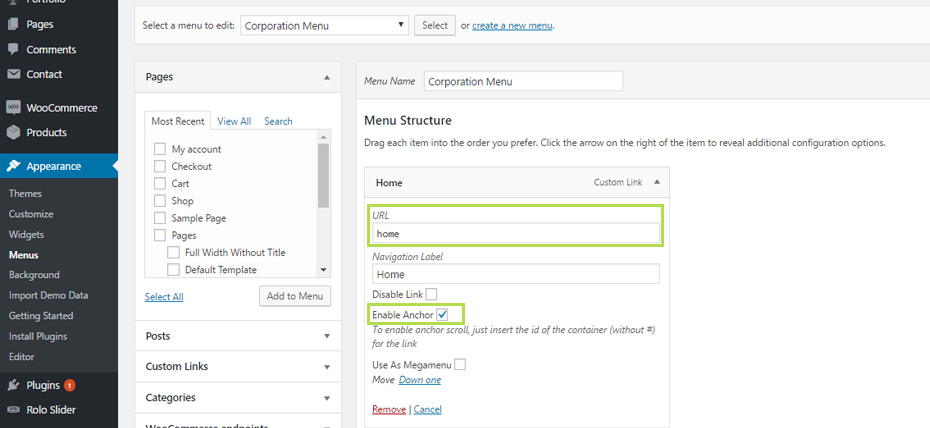
Task: Move the Home item Down one
Action: 420,379
